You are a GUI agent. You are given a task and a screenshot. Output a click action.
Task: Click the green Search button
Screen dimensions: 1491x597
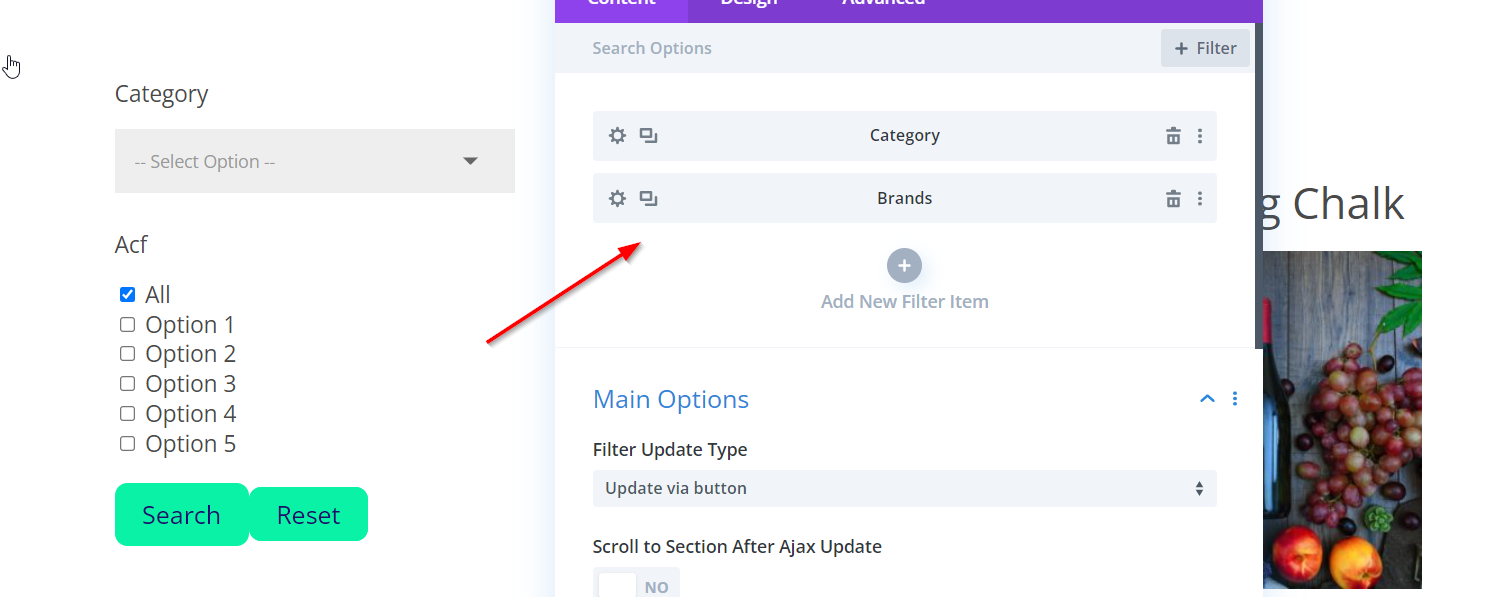181,515
